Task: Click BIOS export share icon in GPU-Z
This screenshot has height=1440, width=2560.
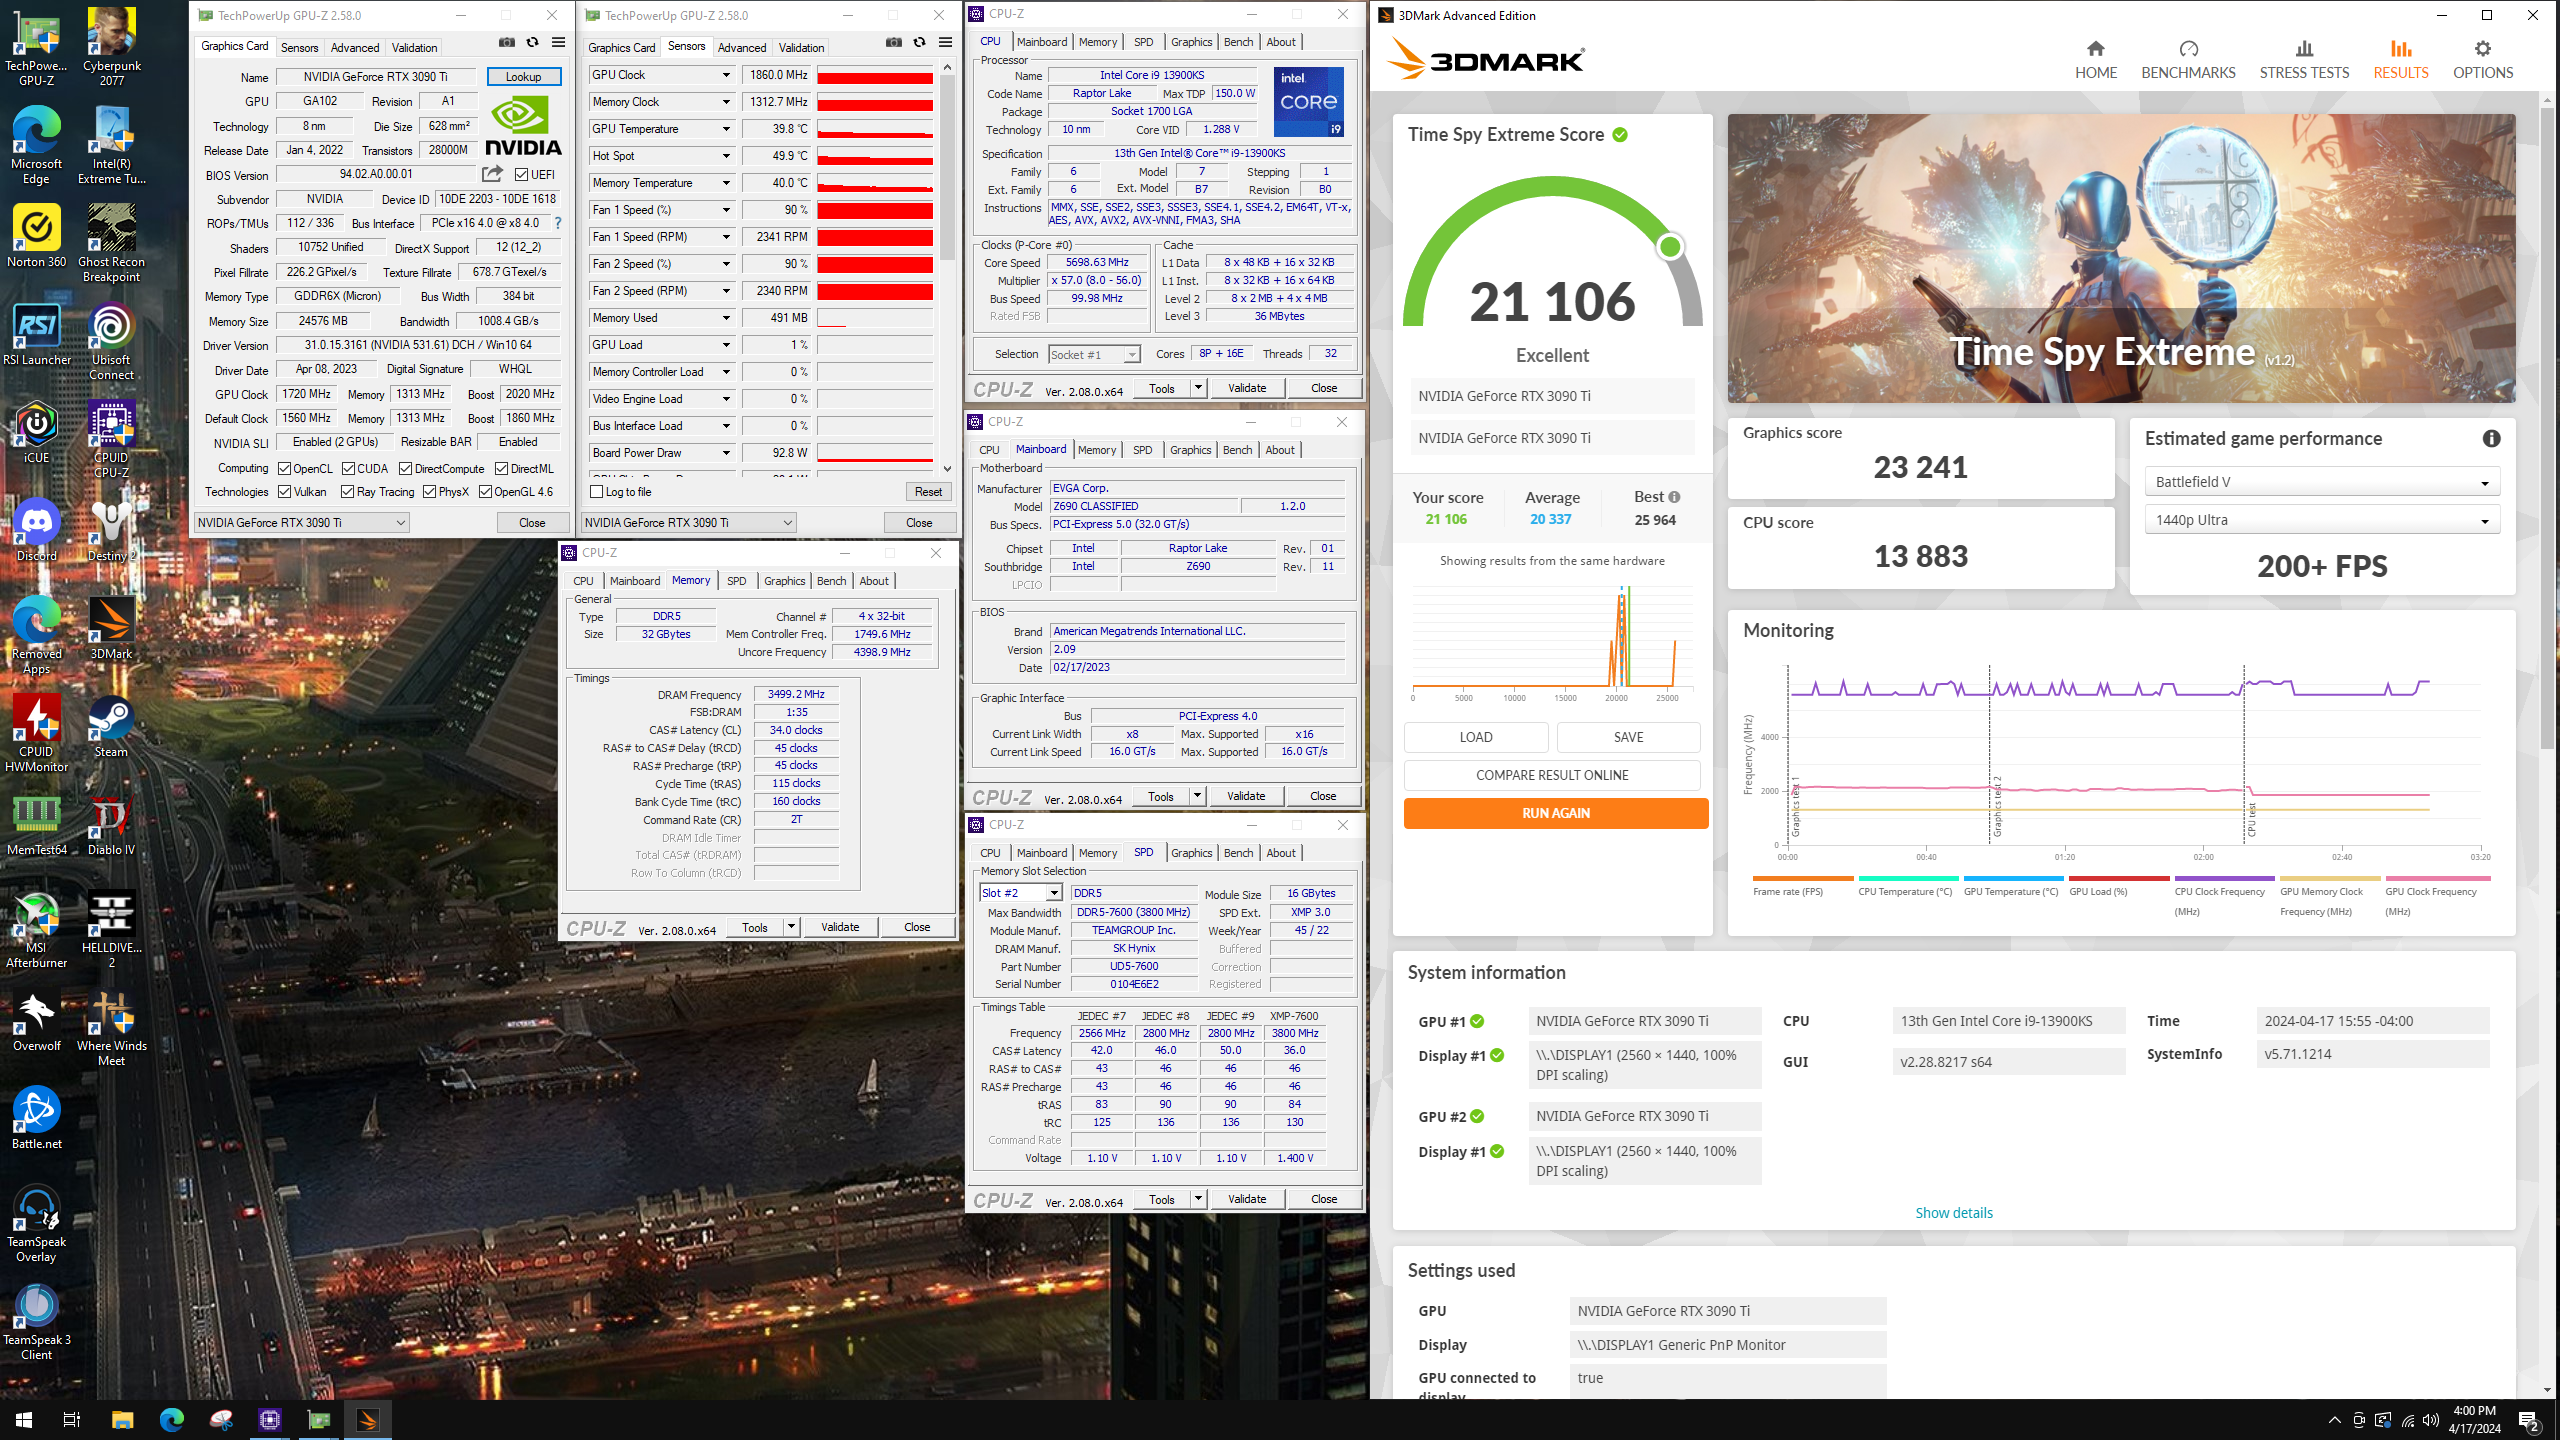Action: click(x=492, y=174)
